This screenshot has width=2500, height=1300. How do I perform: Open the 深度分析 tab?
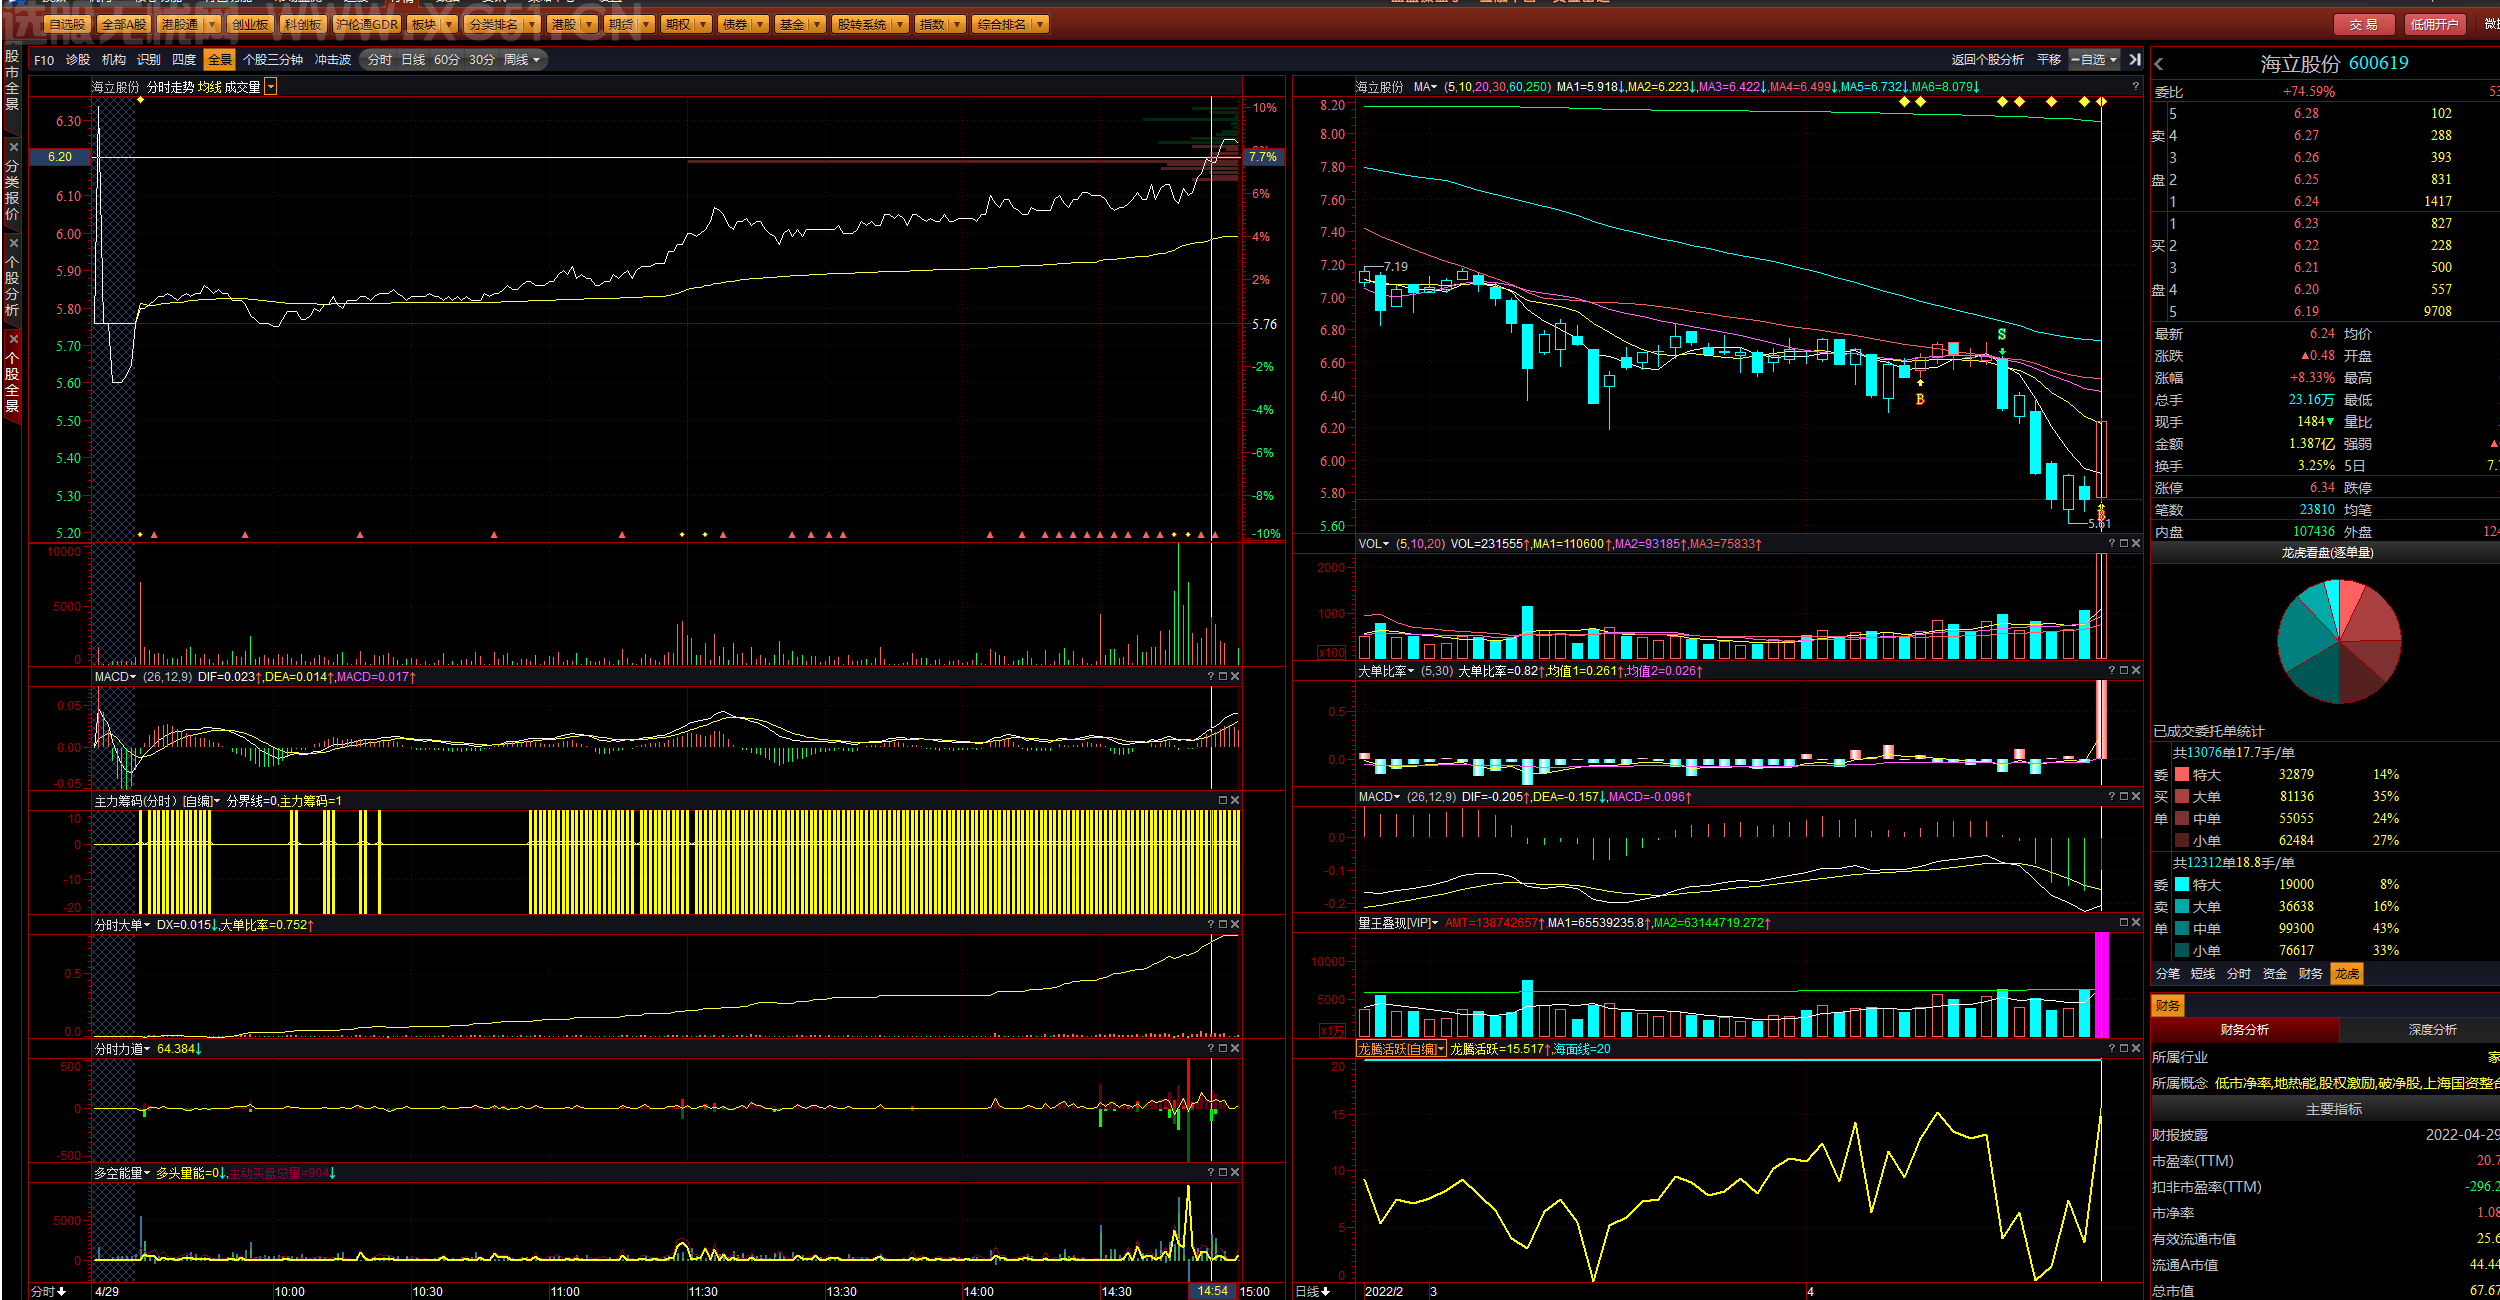tap(2432, 1030)
